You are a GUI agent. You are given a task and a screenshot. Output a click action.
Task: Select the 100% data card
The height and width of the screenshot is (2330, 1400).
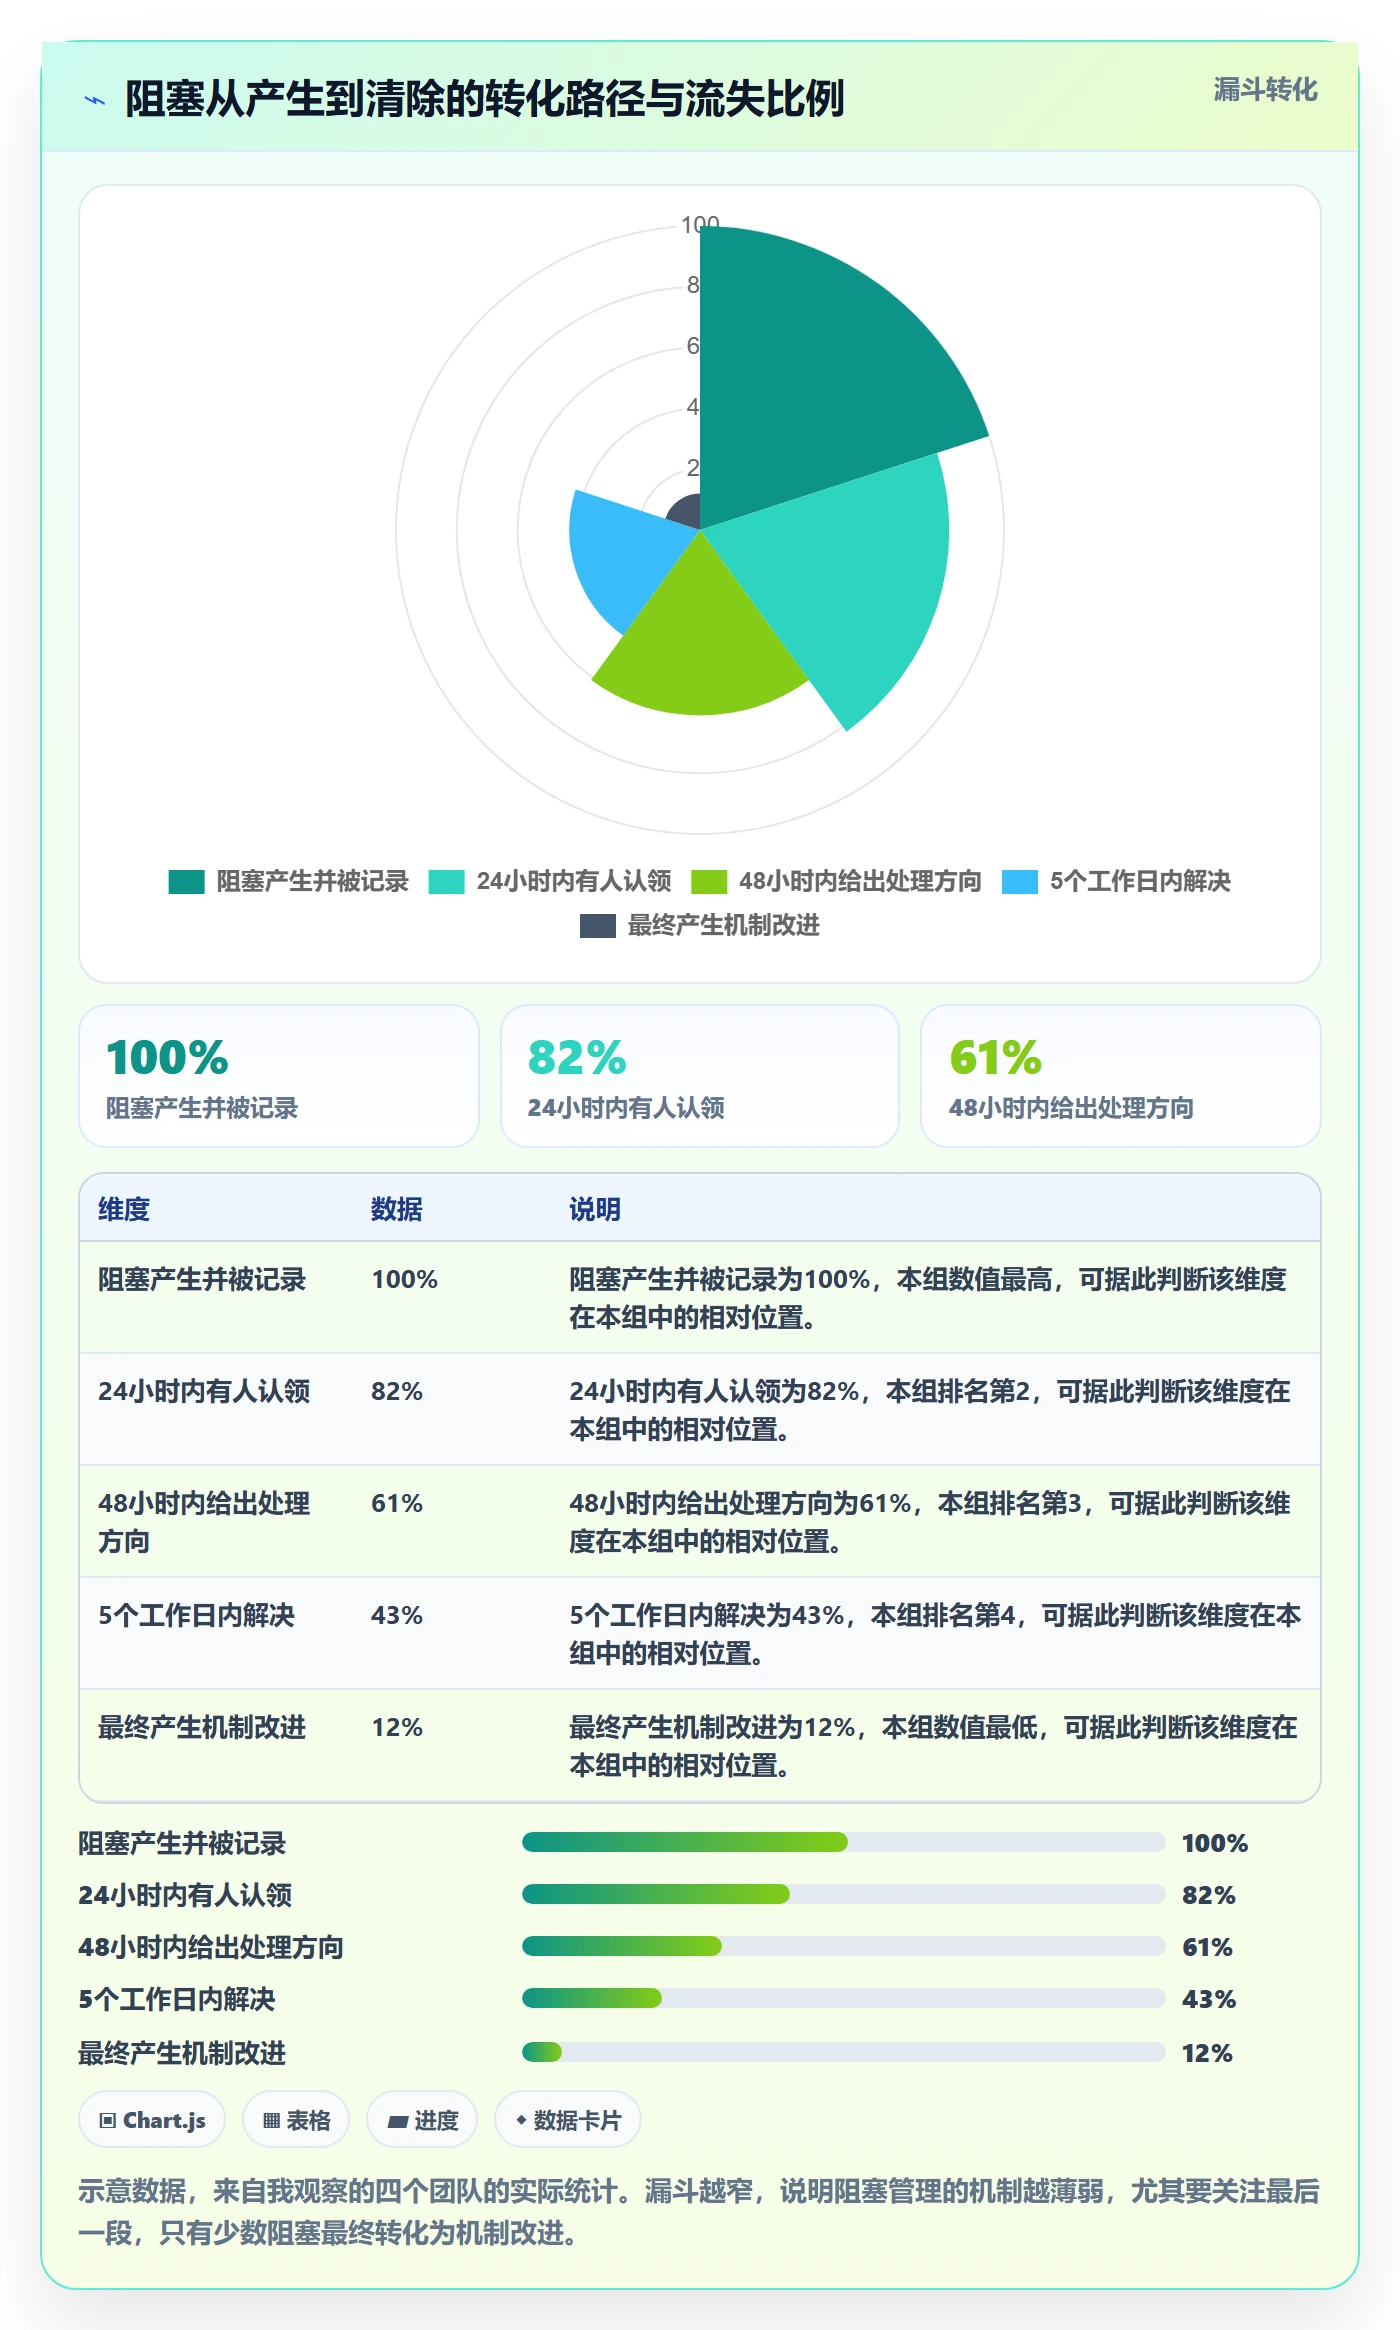click(x=279, y=1076)
